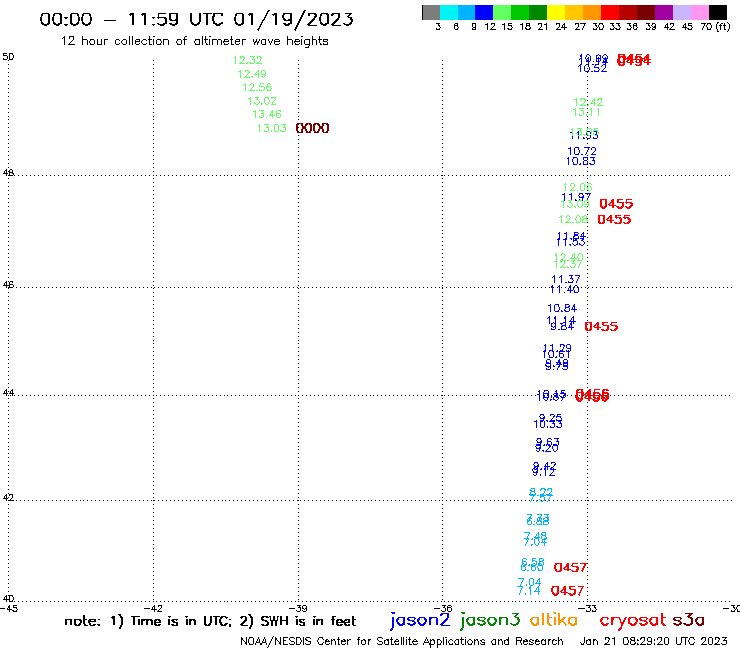
Task: Click the wave height value 12.49
Action: click(252, 74)
